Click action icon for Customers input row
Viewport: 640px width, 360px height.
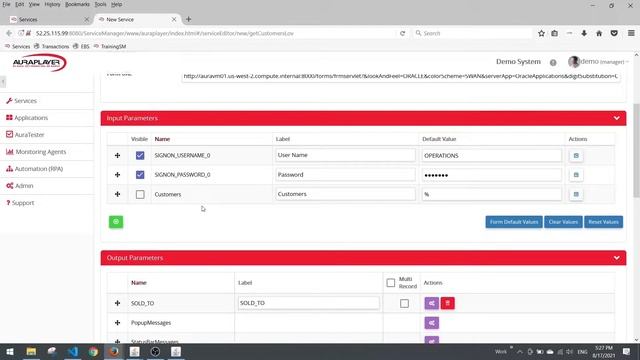(576, 194)
